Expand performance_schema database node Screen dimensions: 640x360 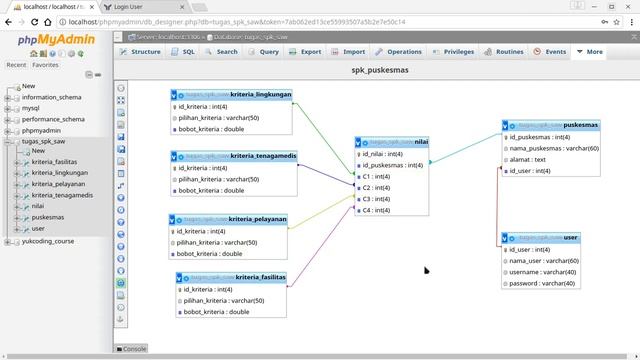(7, 120)
